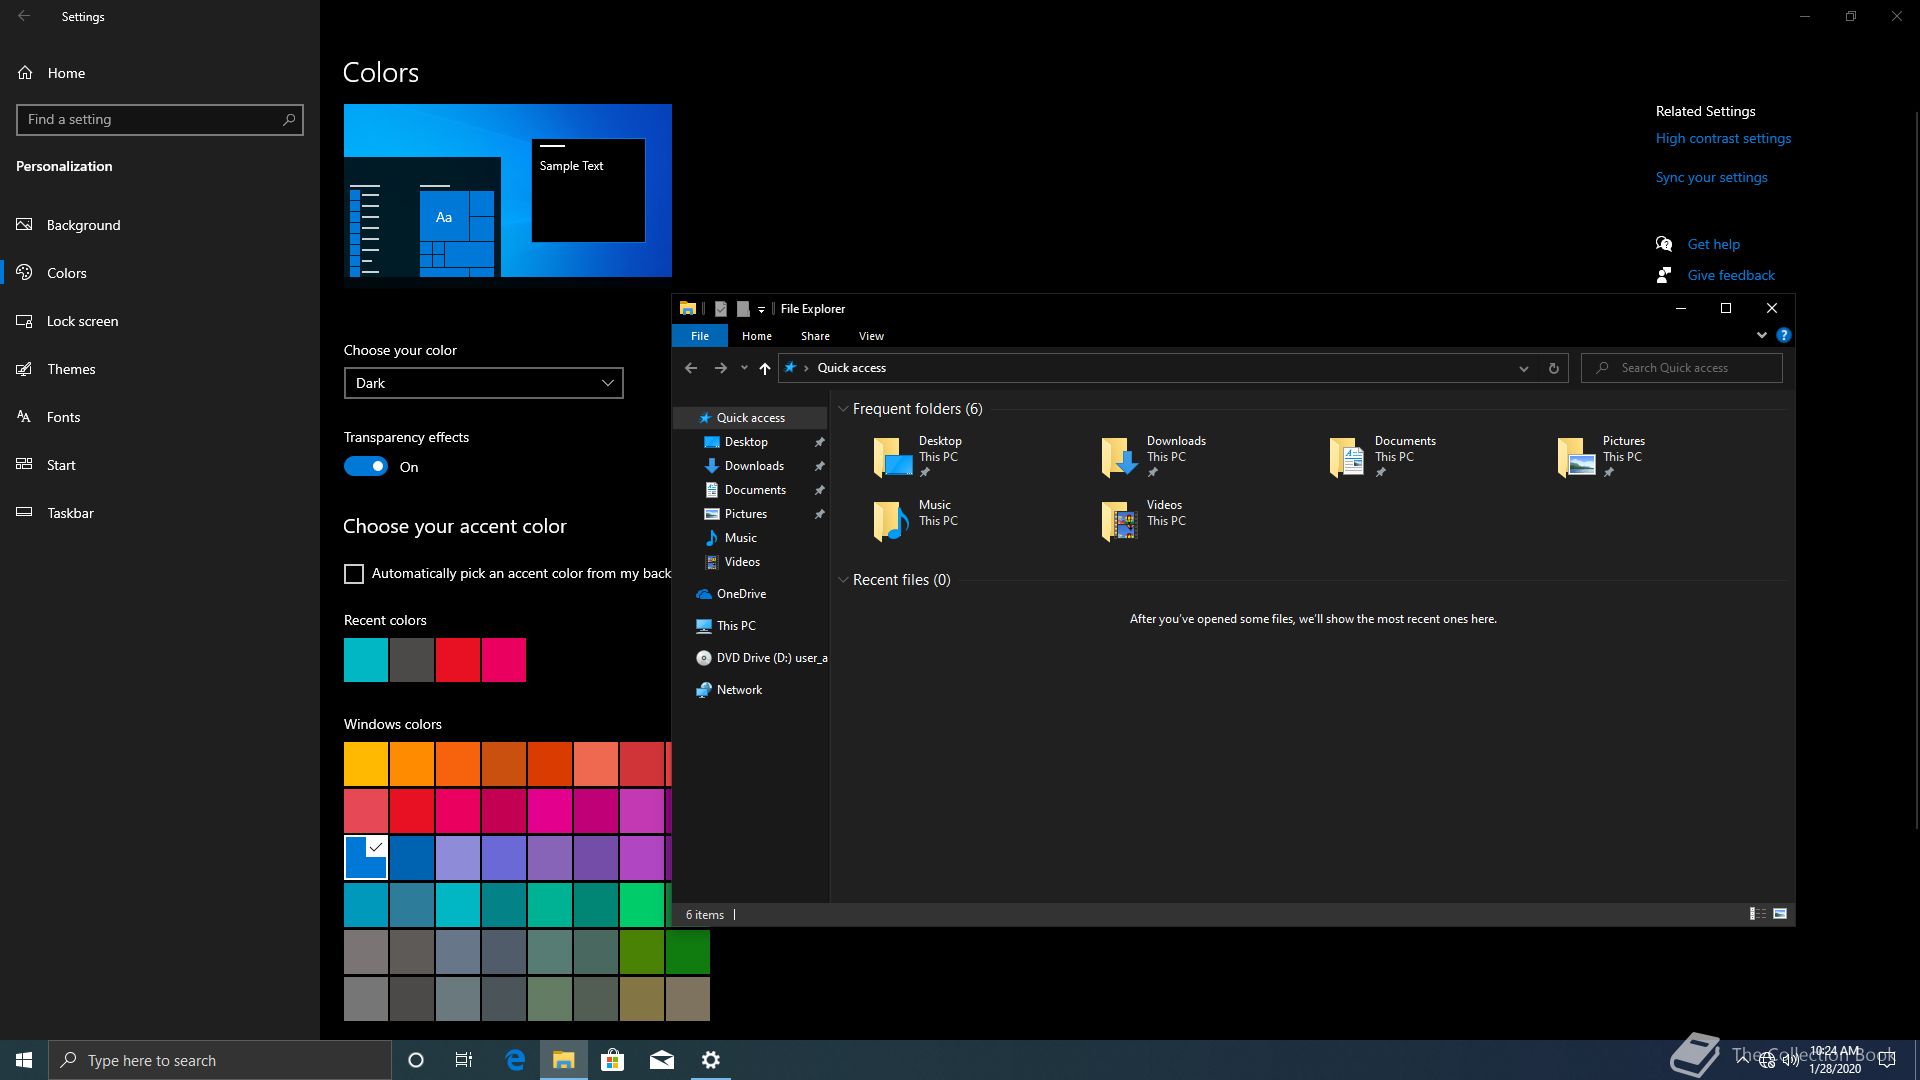Open Task View from taskbar
1920x1080 pixels.
click(464, 1060)
